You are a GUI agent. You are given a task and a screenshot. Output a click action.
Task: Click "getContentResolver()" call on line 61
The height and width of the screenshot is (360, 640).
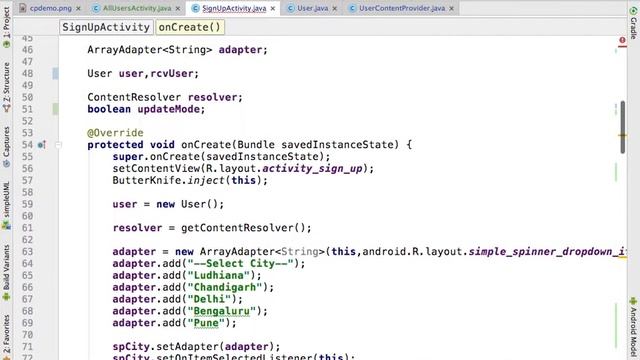pyautogui.click(x=243, y=228)
